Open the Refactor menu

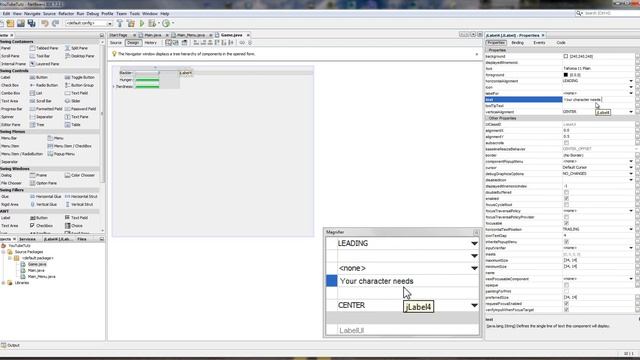pos(66,13)
